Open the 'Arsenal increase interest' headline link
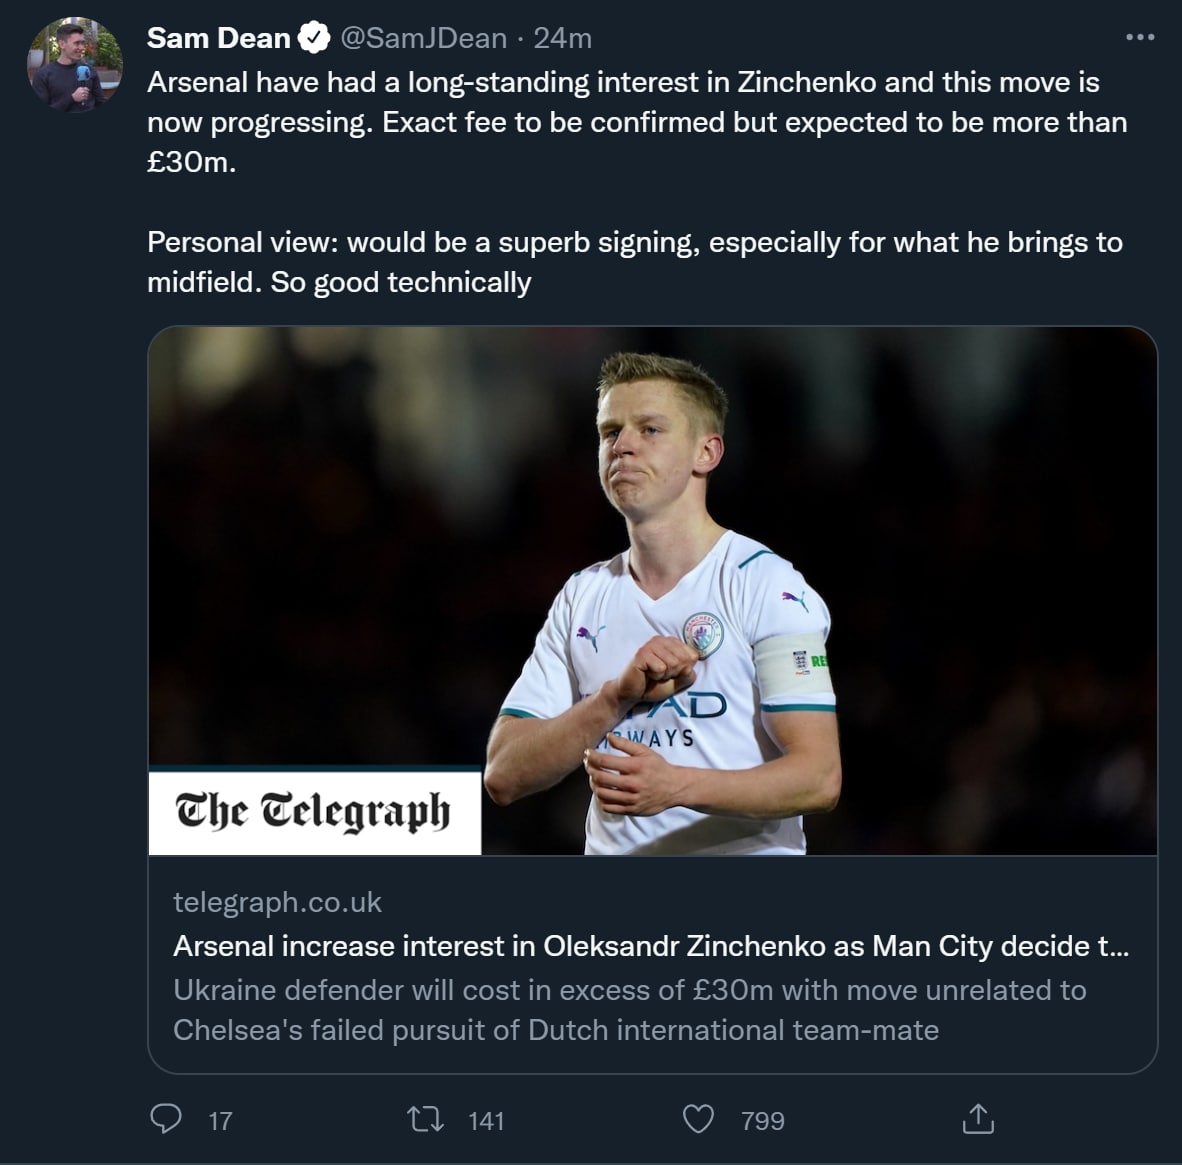Viewport: 1182px width, 1165px height. (x=650, y=946)
